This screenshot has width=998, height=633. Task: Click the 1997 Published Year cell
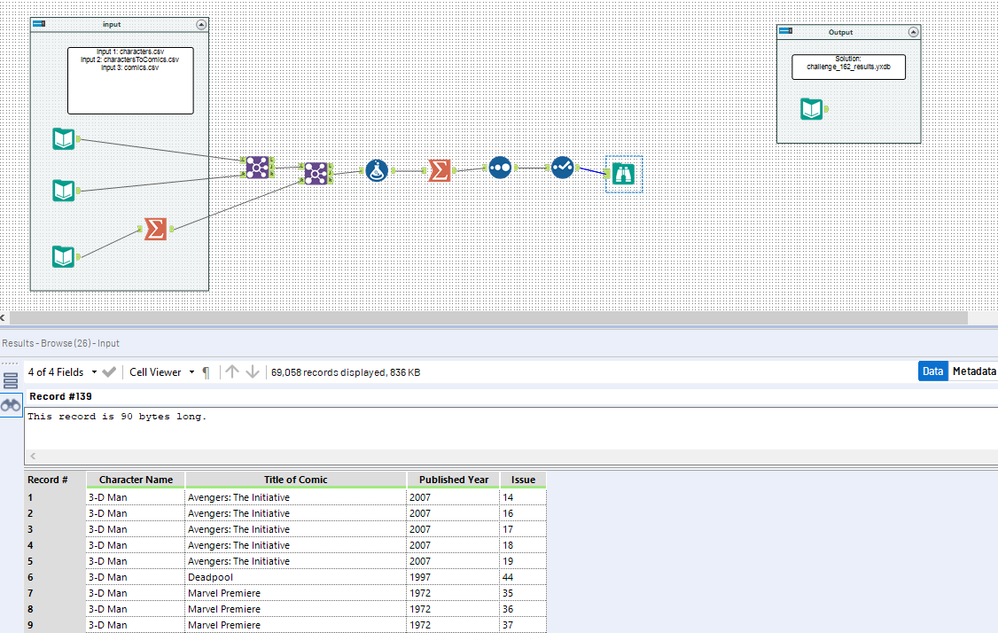click(453, 577)
